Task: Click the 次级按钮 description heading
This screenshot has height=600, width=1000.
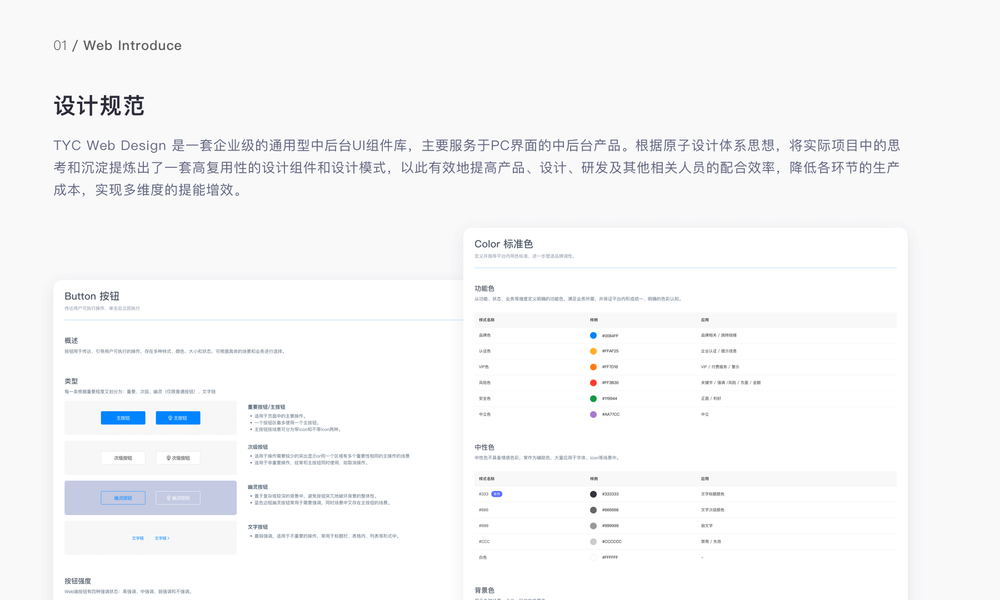Action: click(x=258, y=447)
